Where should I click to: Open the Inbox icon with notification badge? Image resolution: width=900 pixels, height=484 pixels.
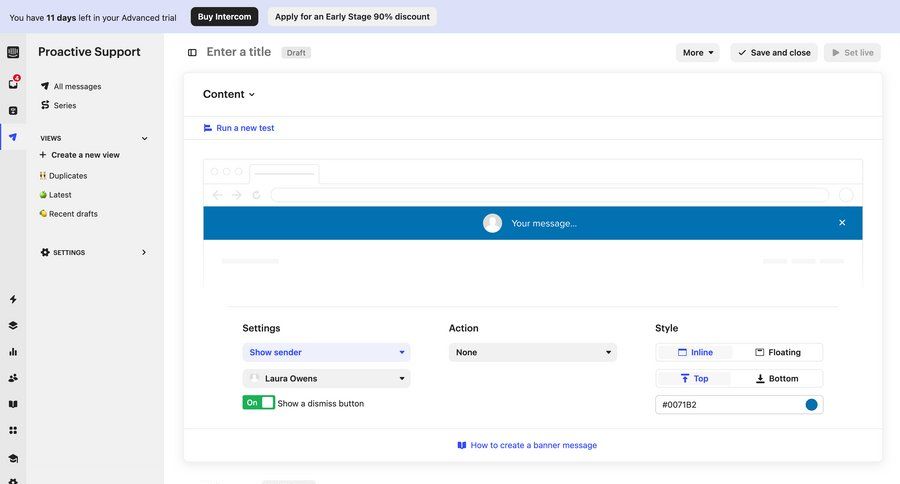13,83
